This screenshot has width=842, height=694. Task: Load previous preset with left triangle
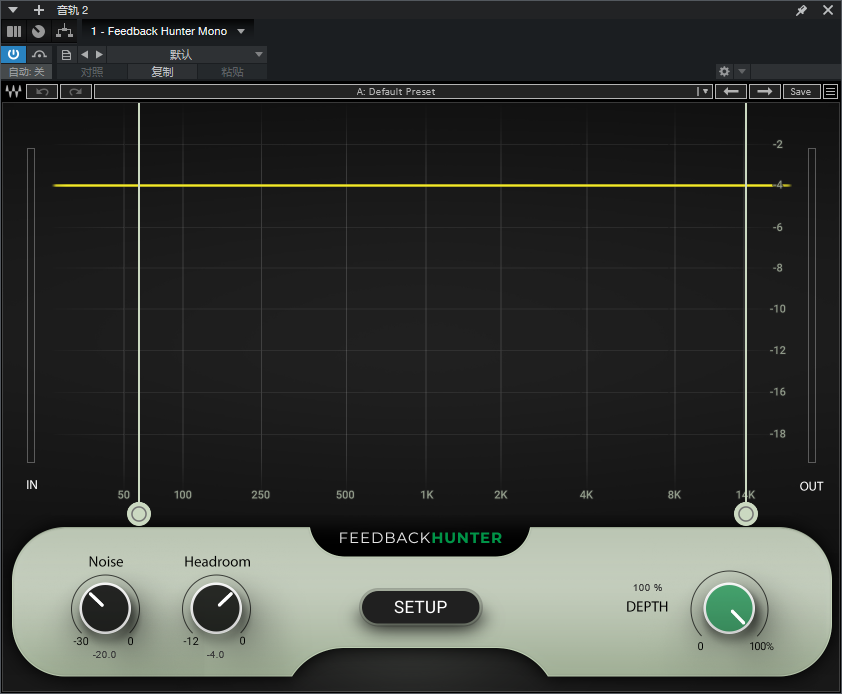coord(84,54)
